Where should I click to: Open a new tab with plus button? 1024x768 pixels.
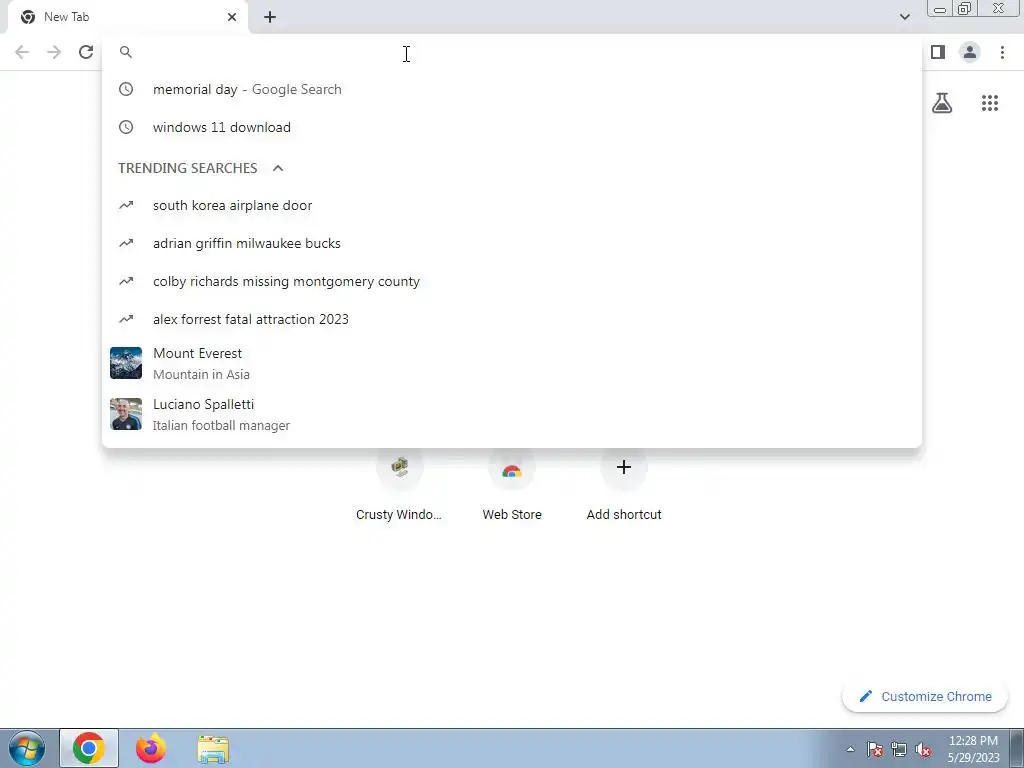pyautogui.click(x=270, y=17)
